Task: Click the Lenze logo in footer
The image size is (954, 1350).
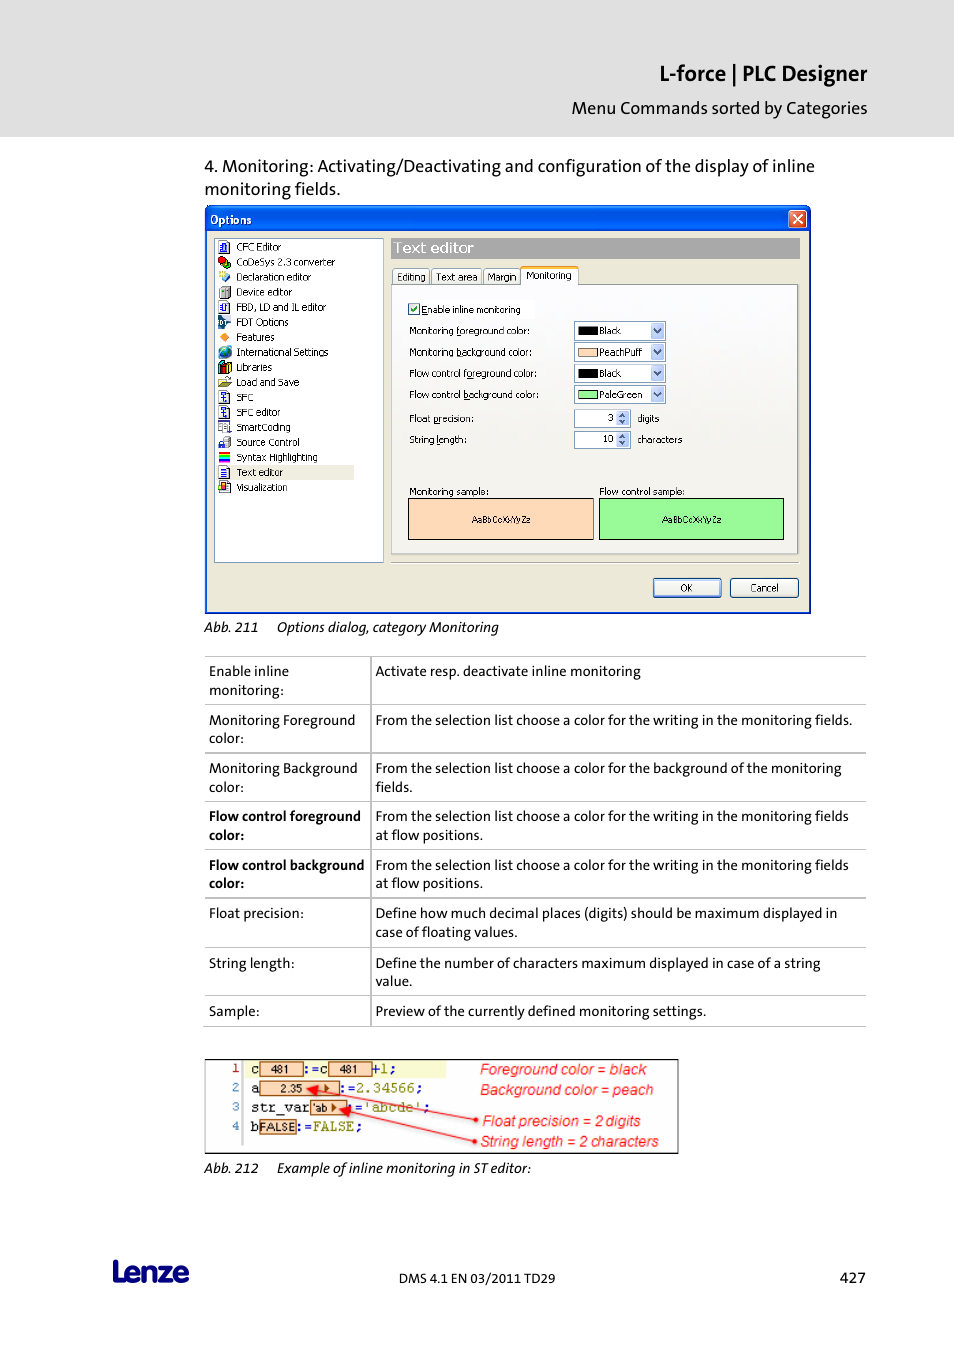Action: (151, 1272)
